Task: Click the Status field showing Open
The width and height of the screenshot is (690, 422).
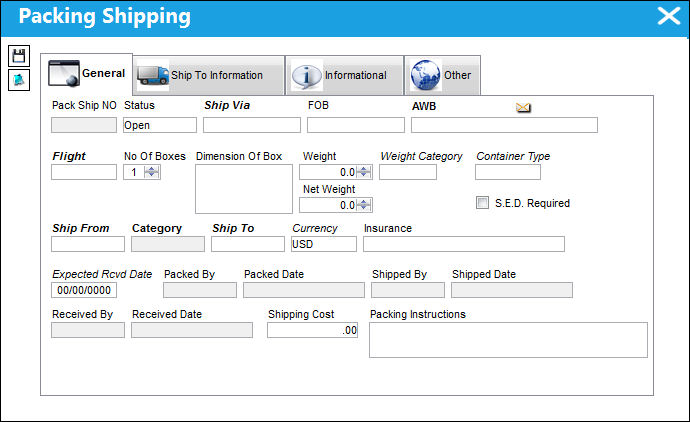Action: (x=160, y=125)
